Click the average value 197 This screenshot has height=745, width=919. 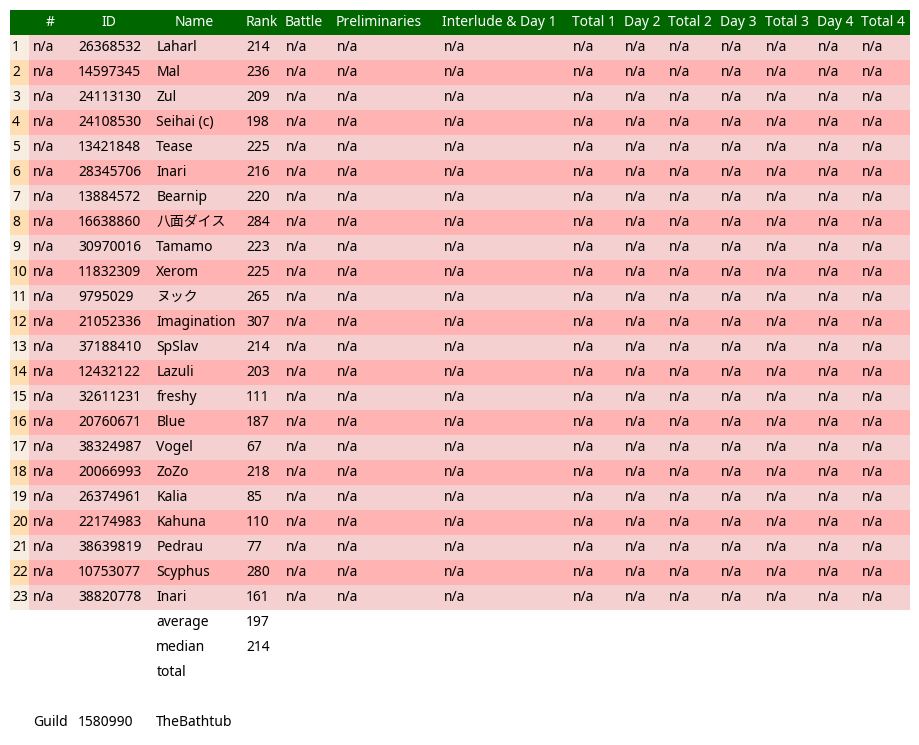pos(257,621)
